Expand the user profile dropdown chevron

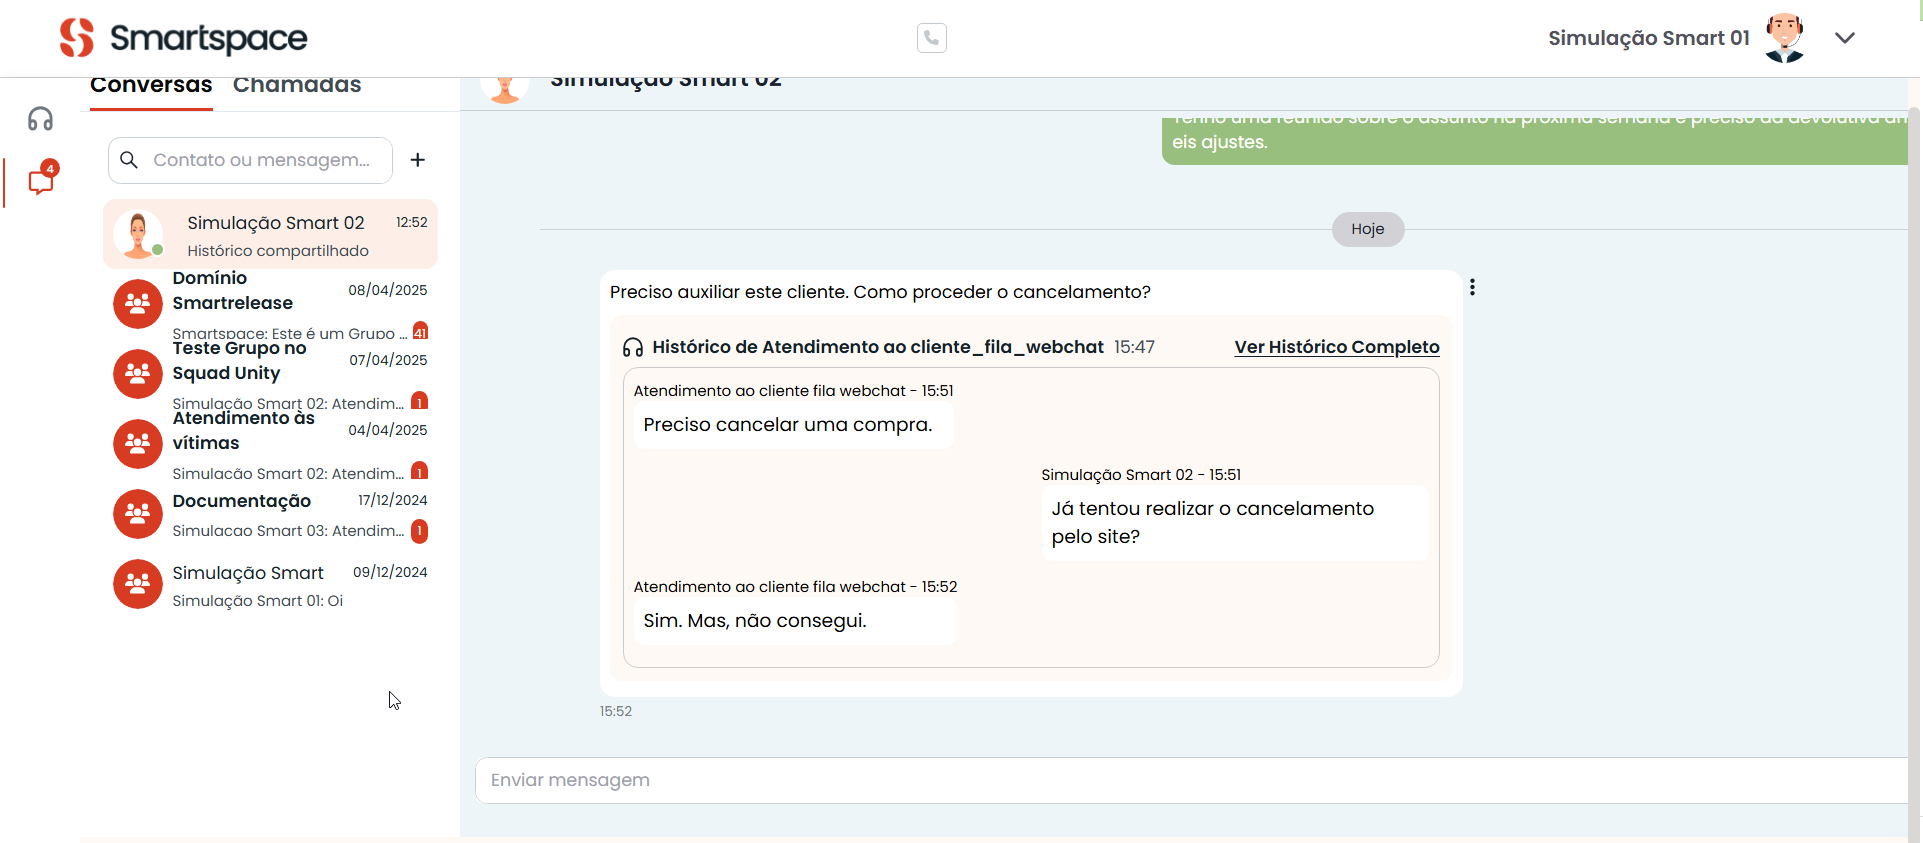pyautogui.click(x=1845, y=38)
